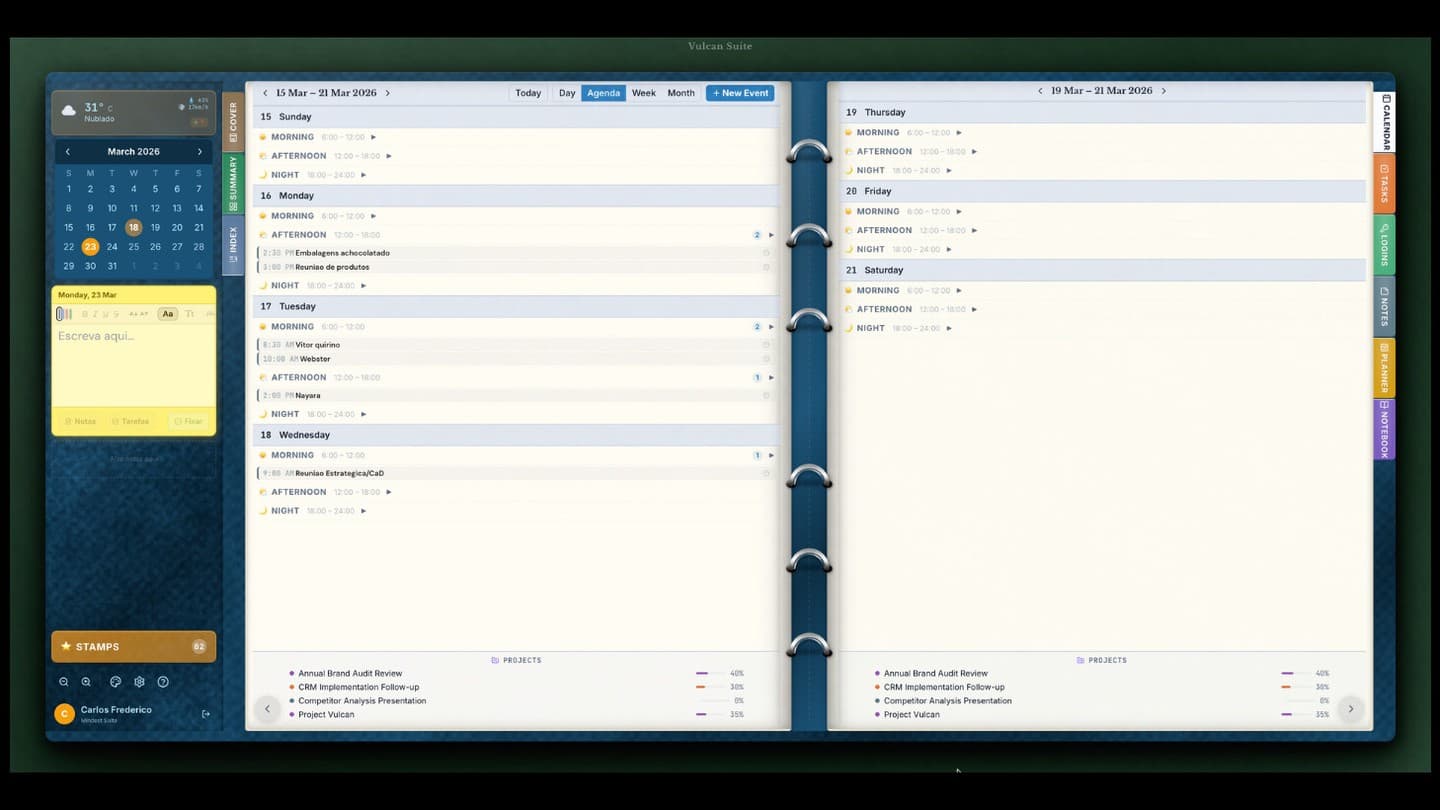The height and width of the screenshot is (810, 1440).
Task: Click the star icon on Stamps
Action: pyautogui.click(x=66, y=646)
